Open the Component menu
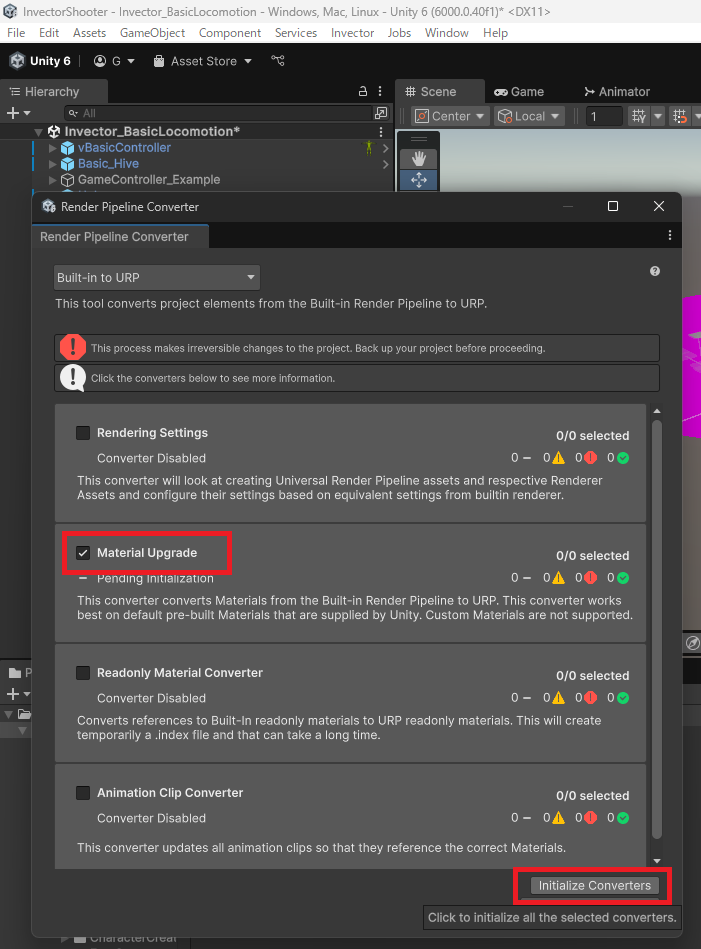Screen dimensions: 701x949 point(230,33)
